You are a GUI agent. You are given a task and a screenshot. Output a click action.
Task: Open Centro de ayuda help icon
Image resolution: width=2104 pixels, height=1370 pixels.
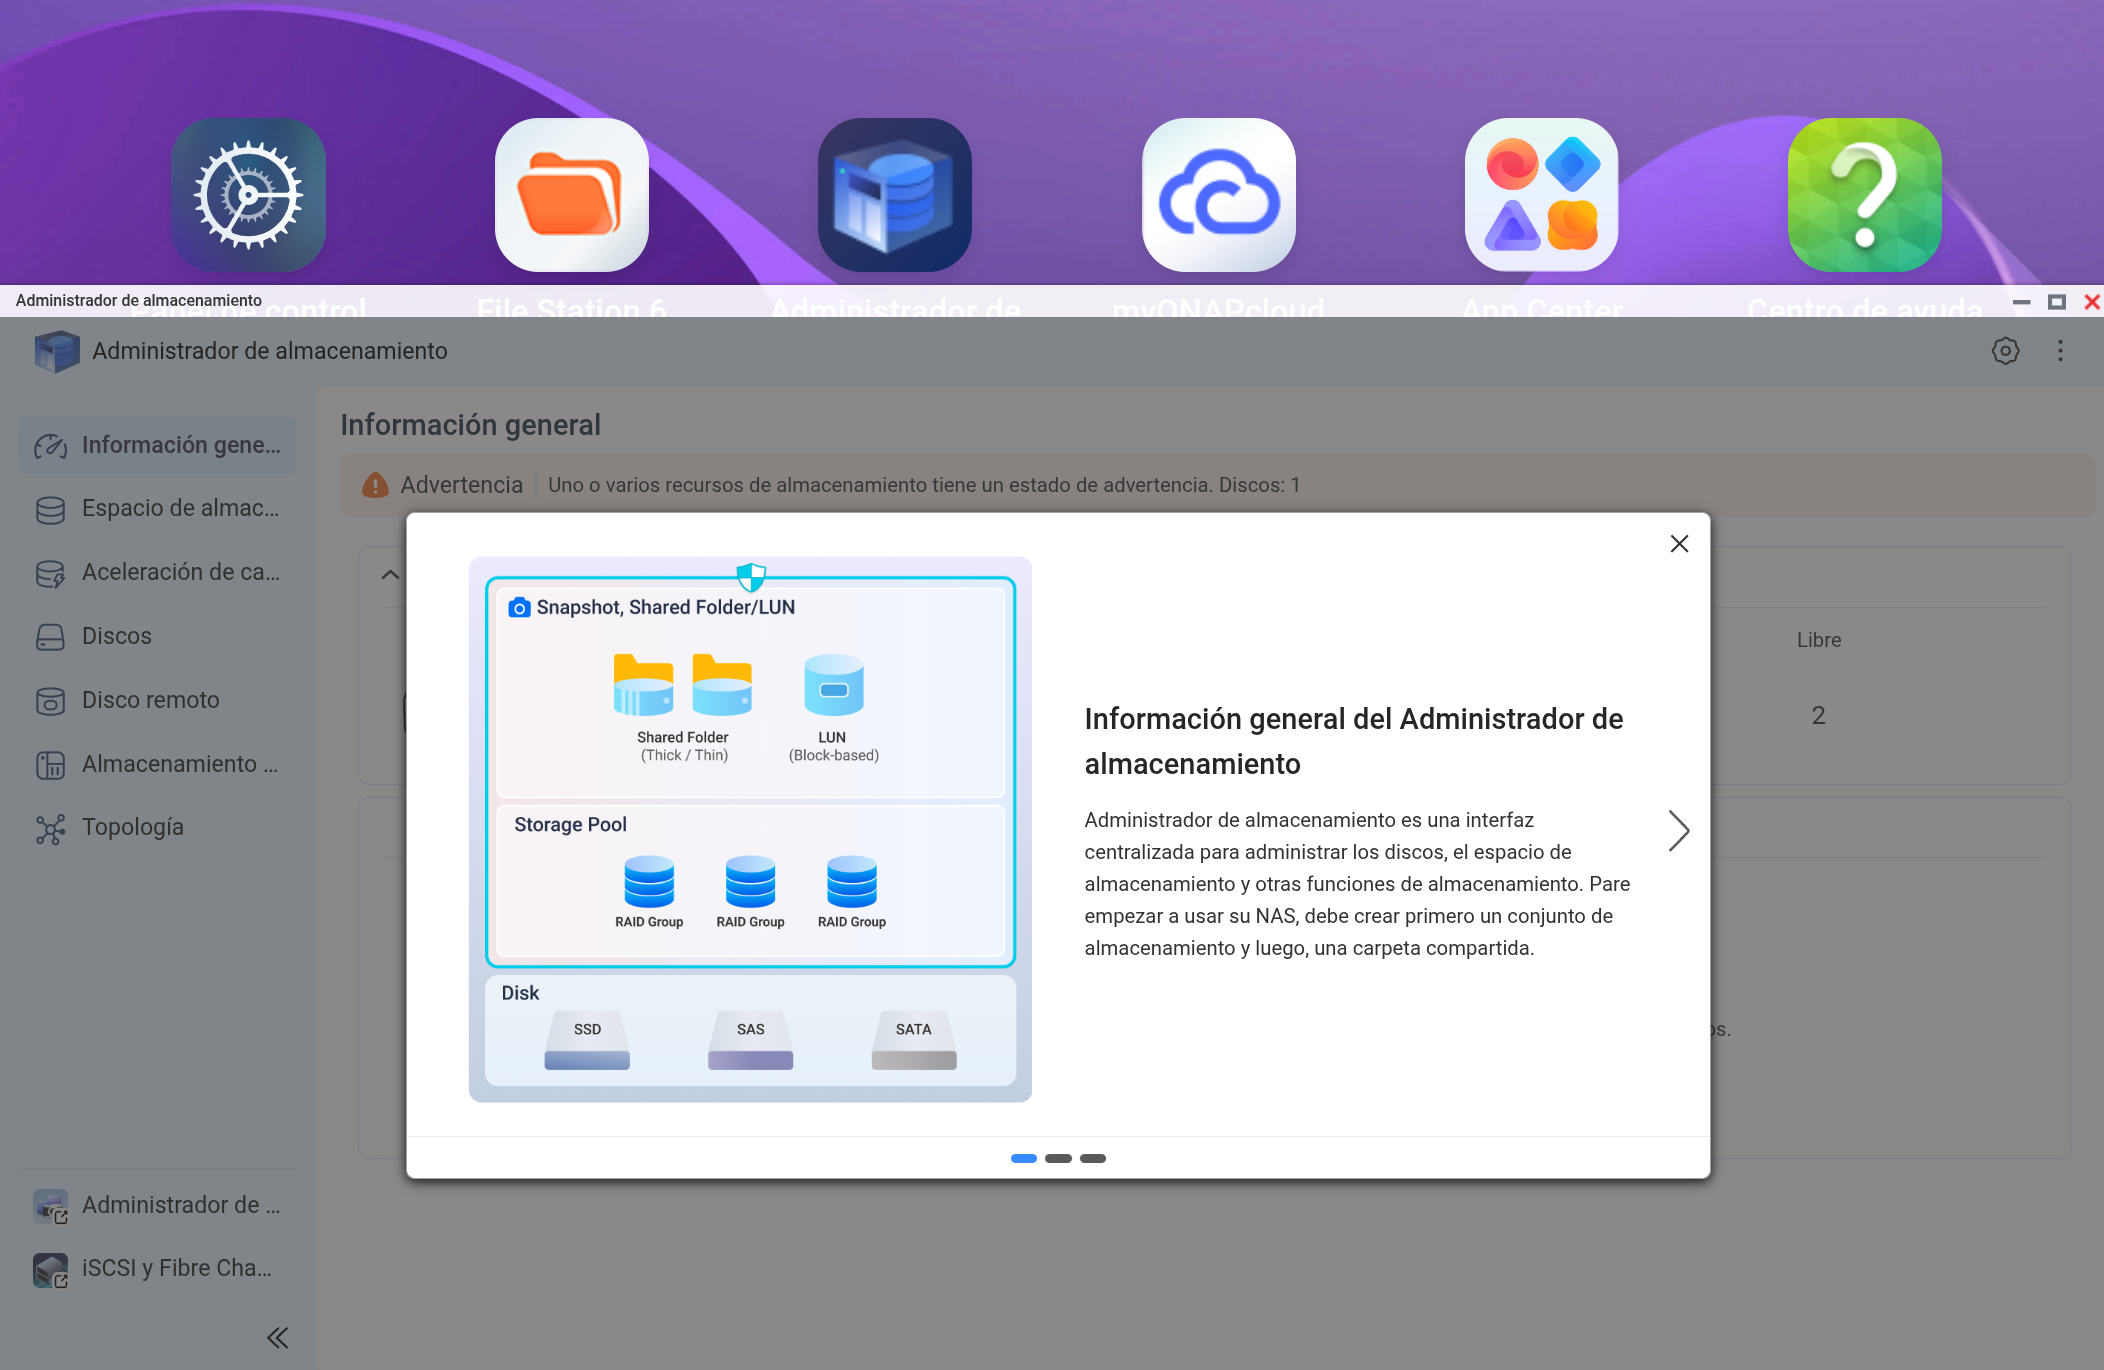click(1864, 195)
